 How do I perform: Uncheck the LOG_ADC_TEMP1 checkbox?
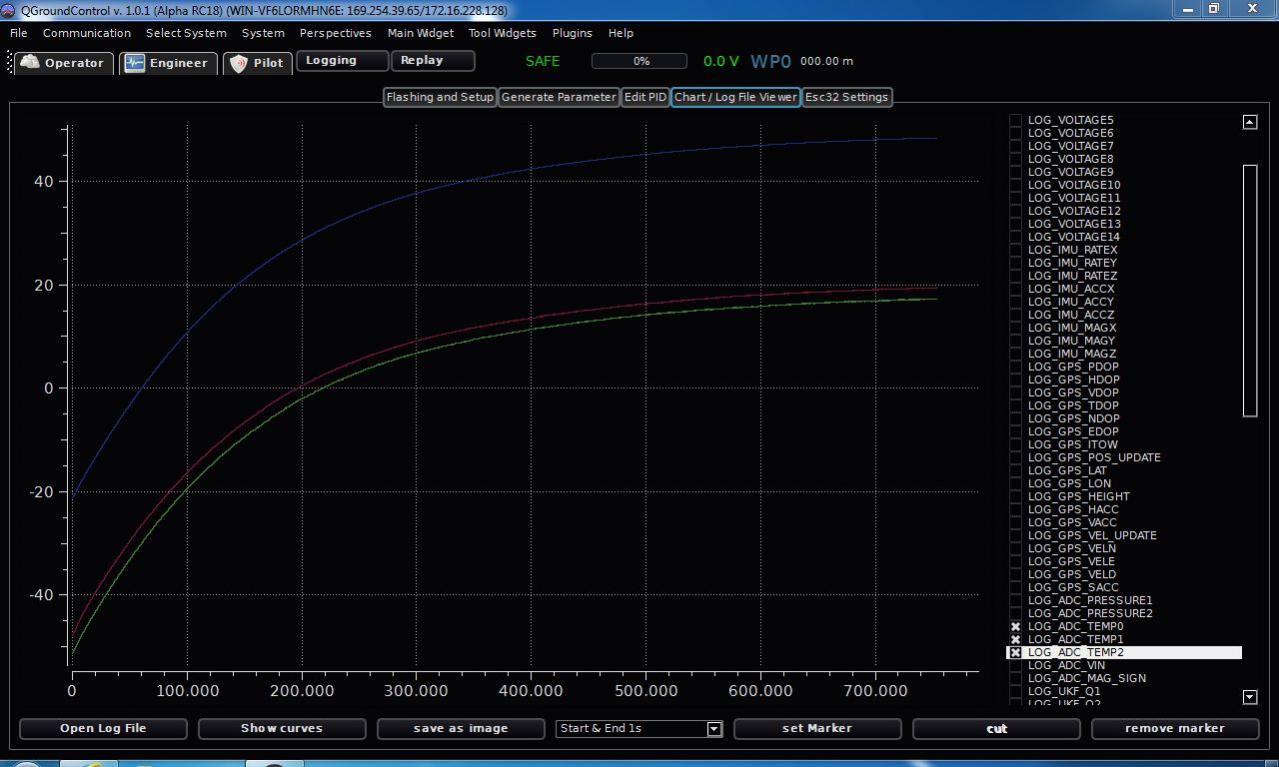coord(1015,640)
